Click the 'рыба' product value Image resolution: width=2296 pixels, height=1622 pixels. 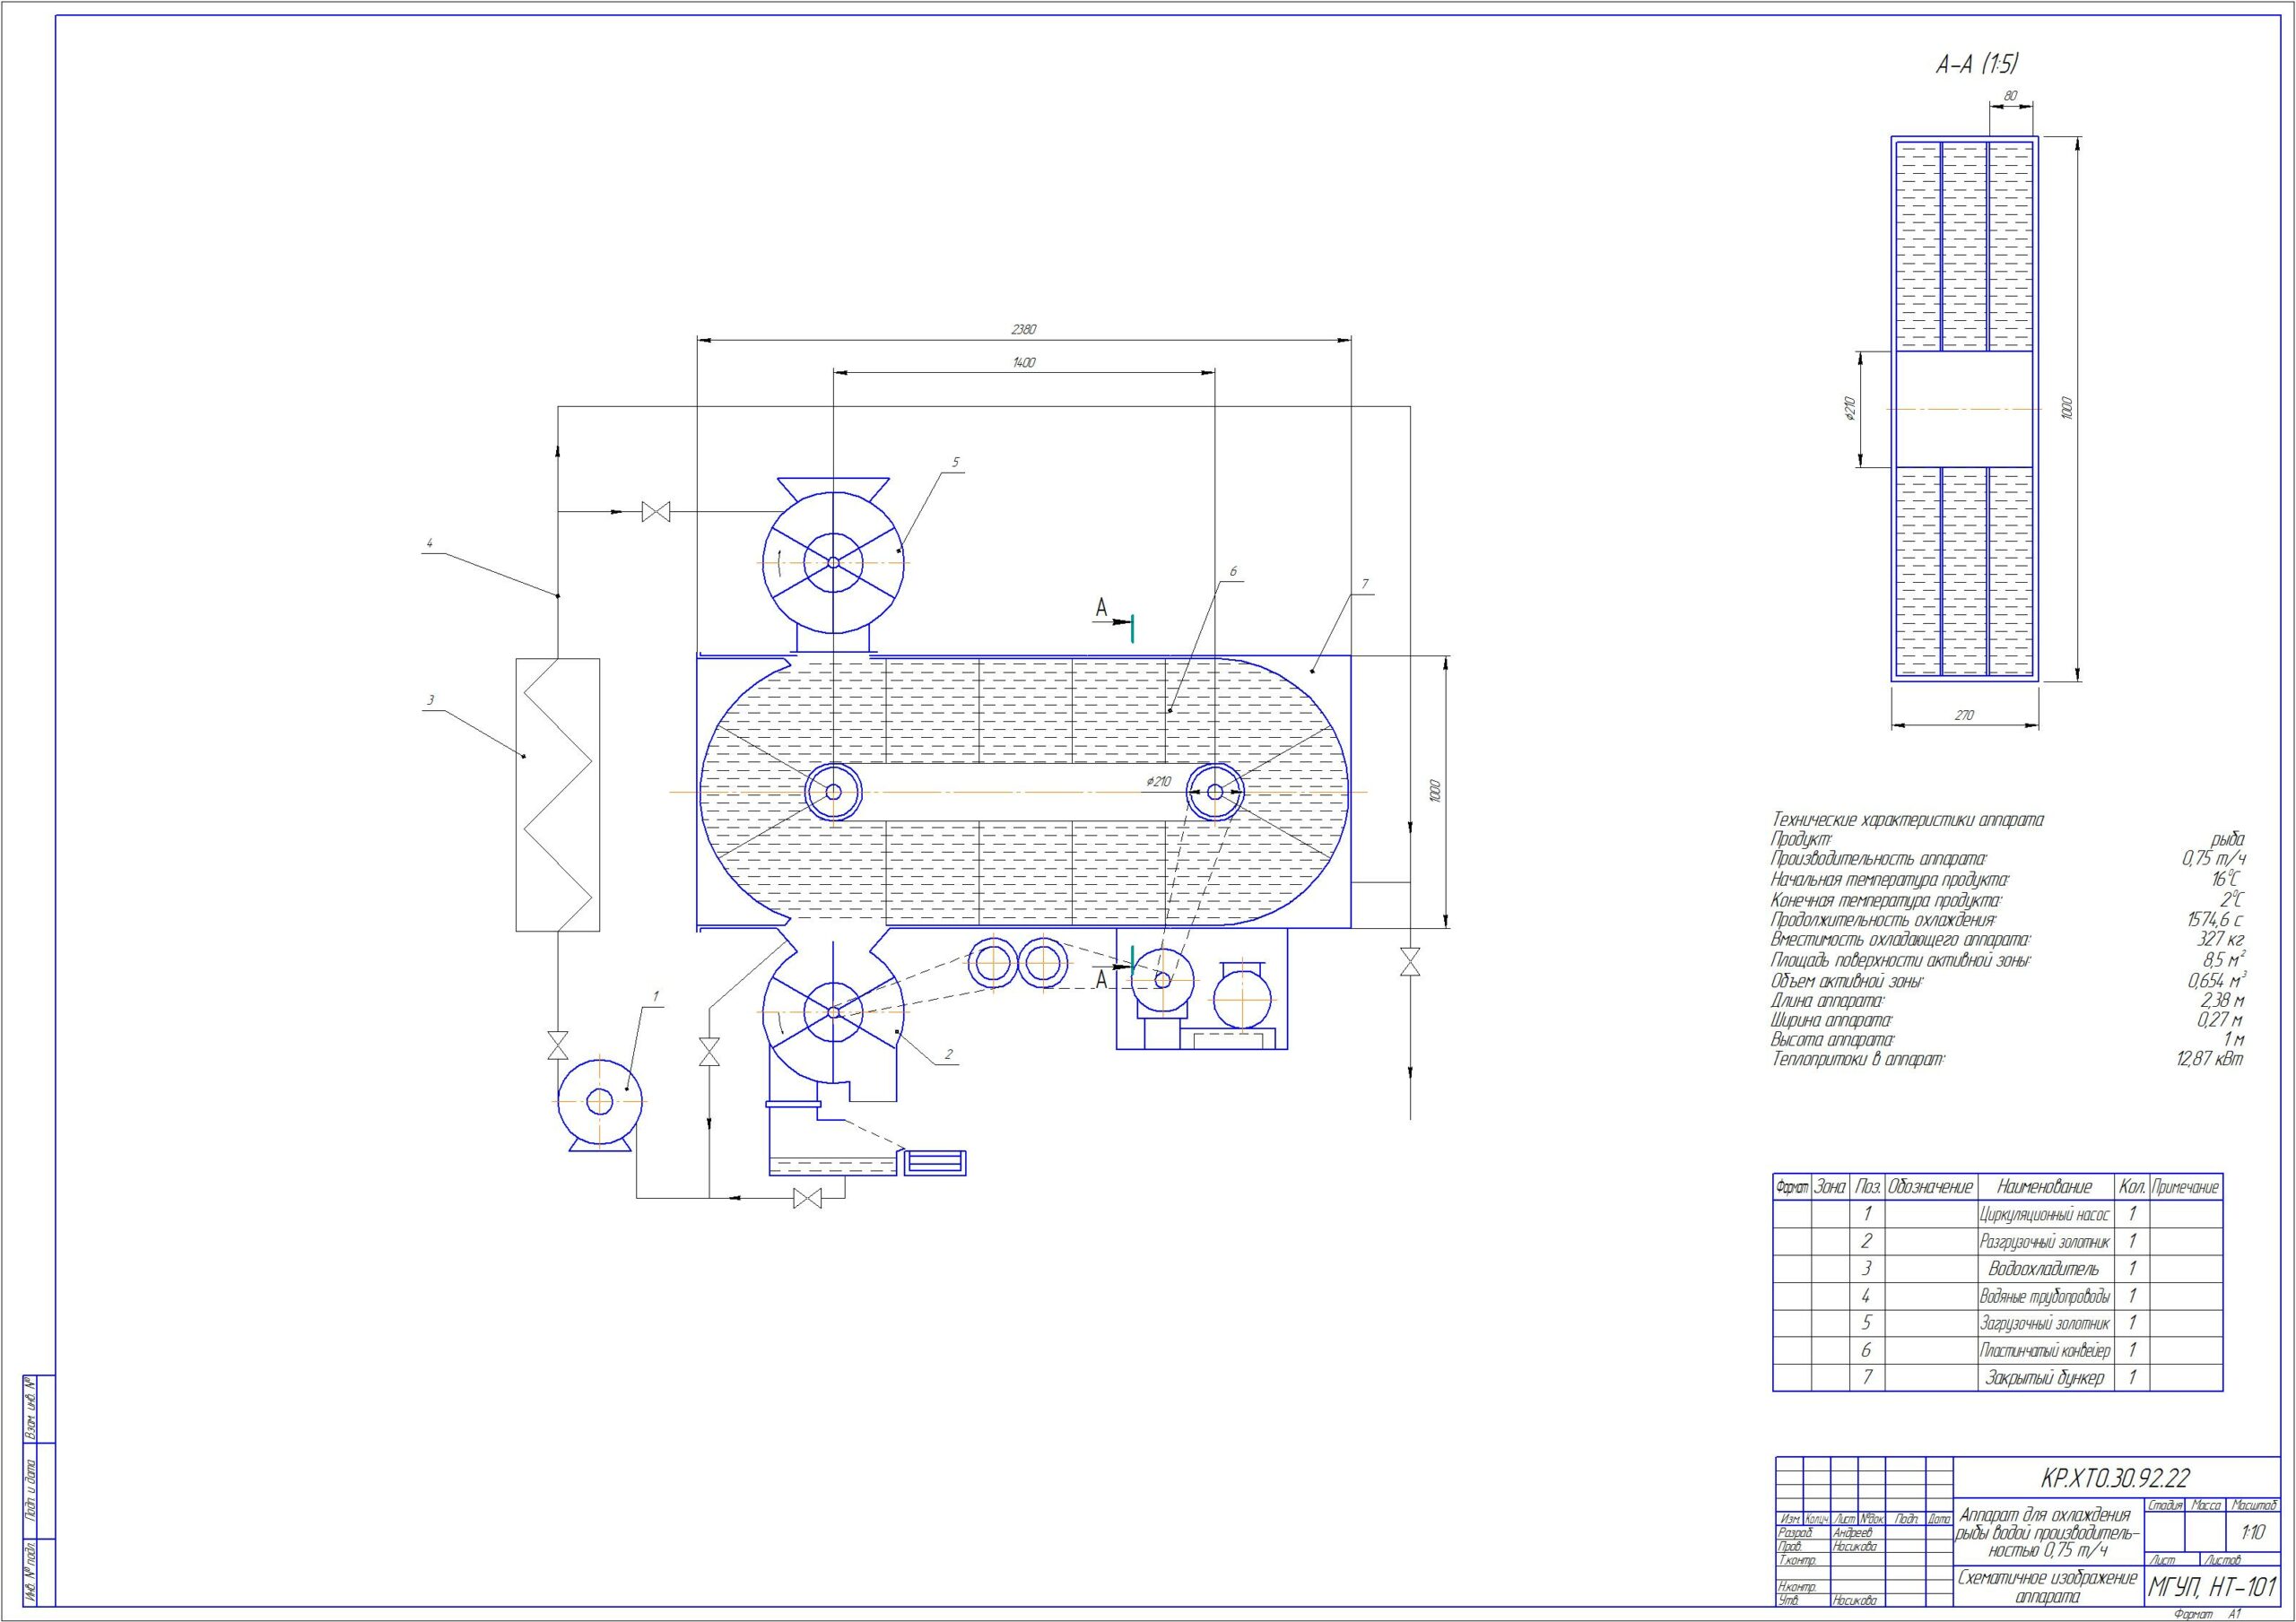pos(2227,839)
